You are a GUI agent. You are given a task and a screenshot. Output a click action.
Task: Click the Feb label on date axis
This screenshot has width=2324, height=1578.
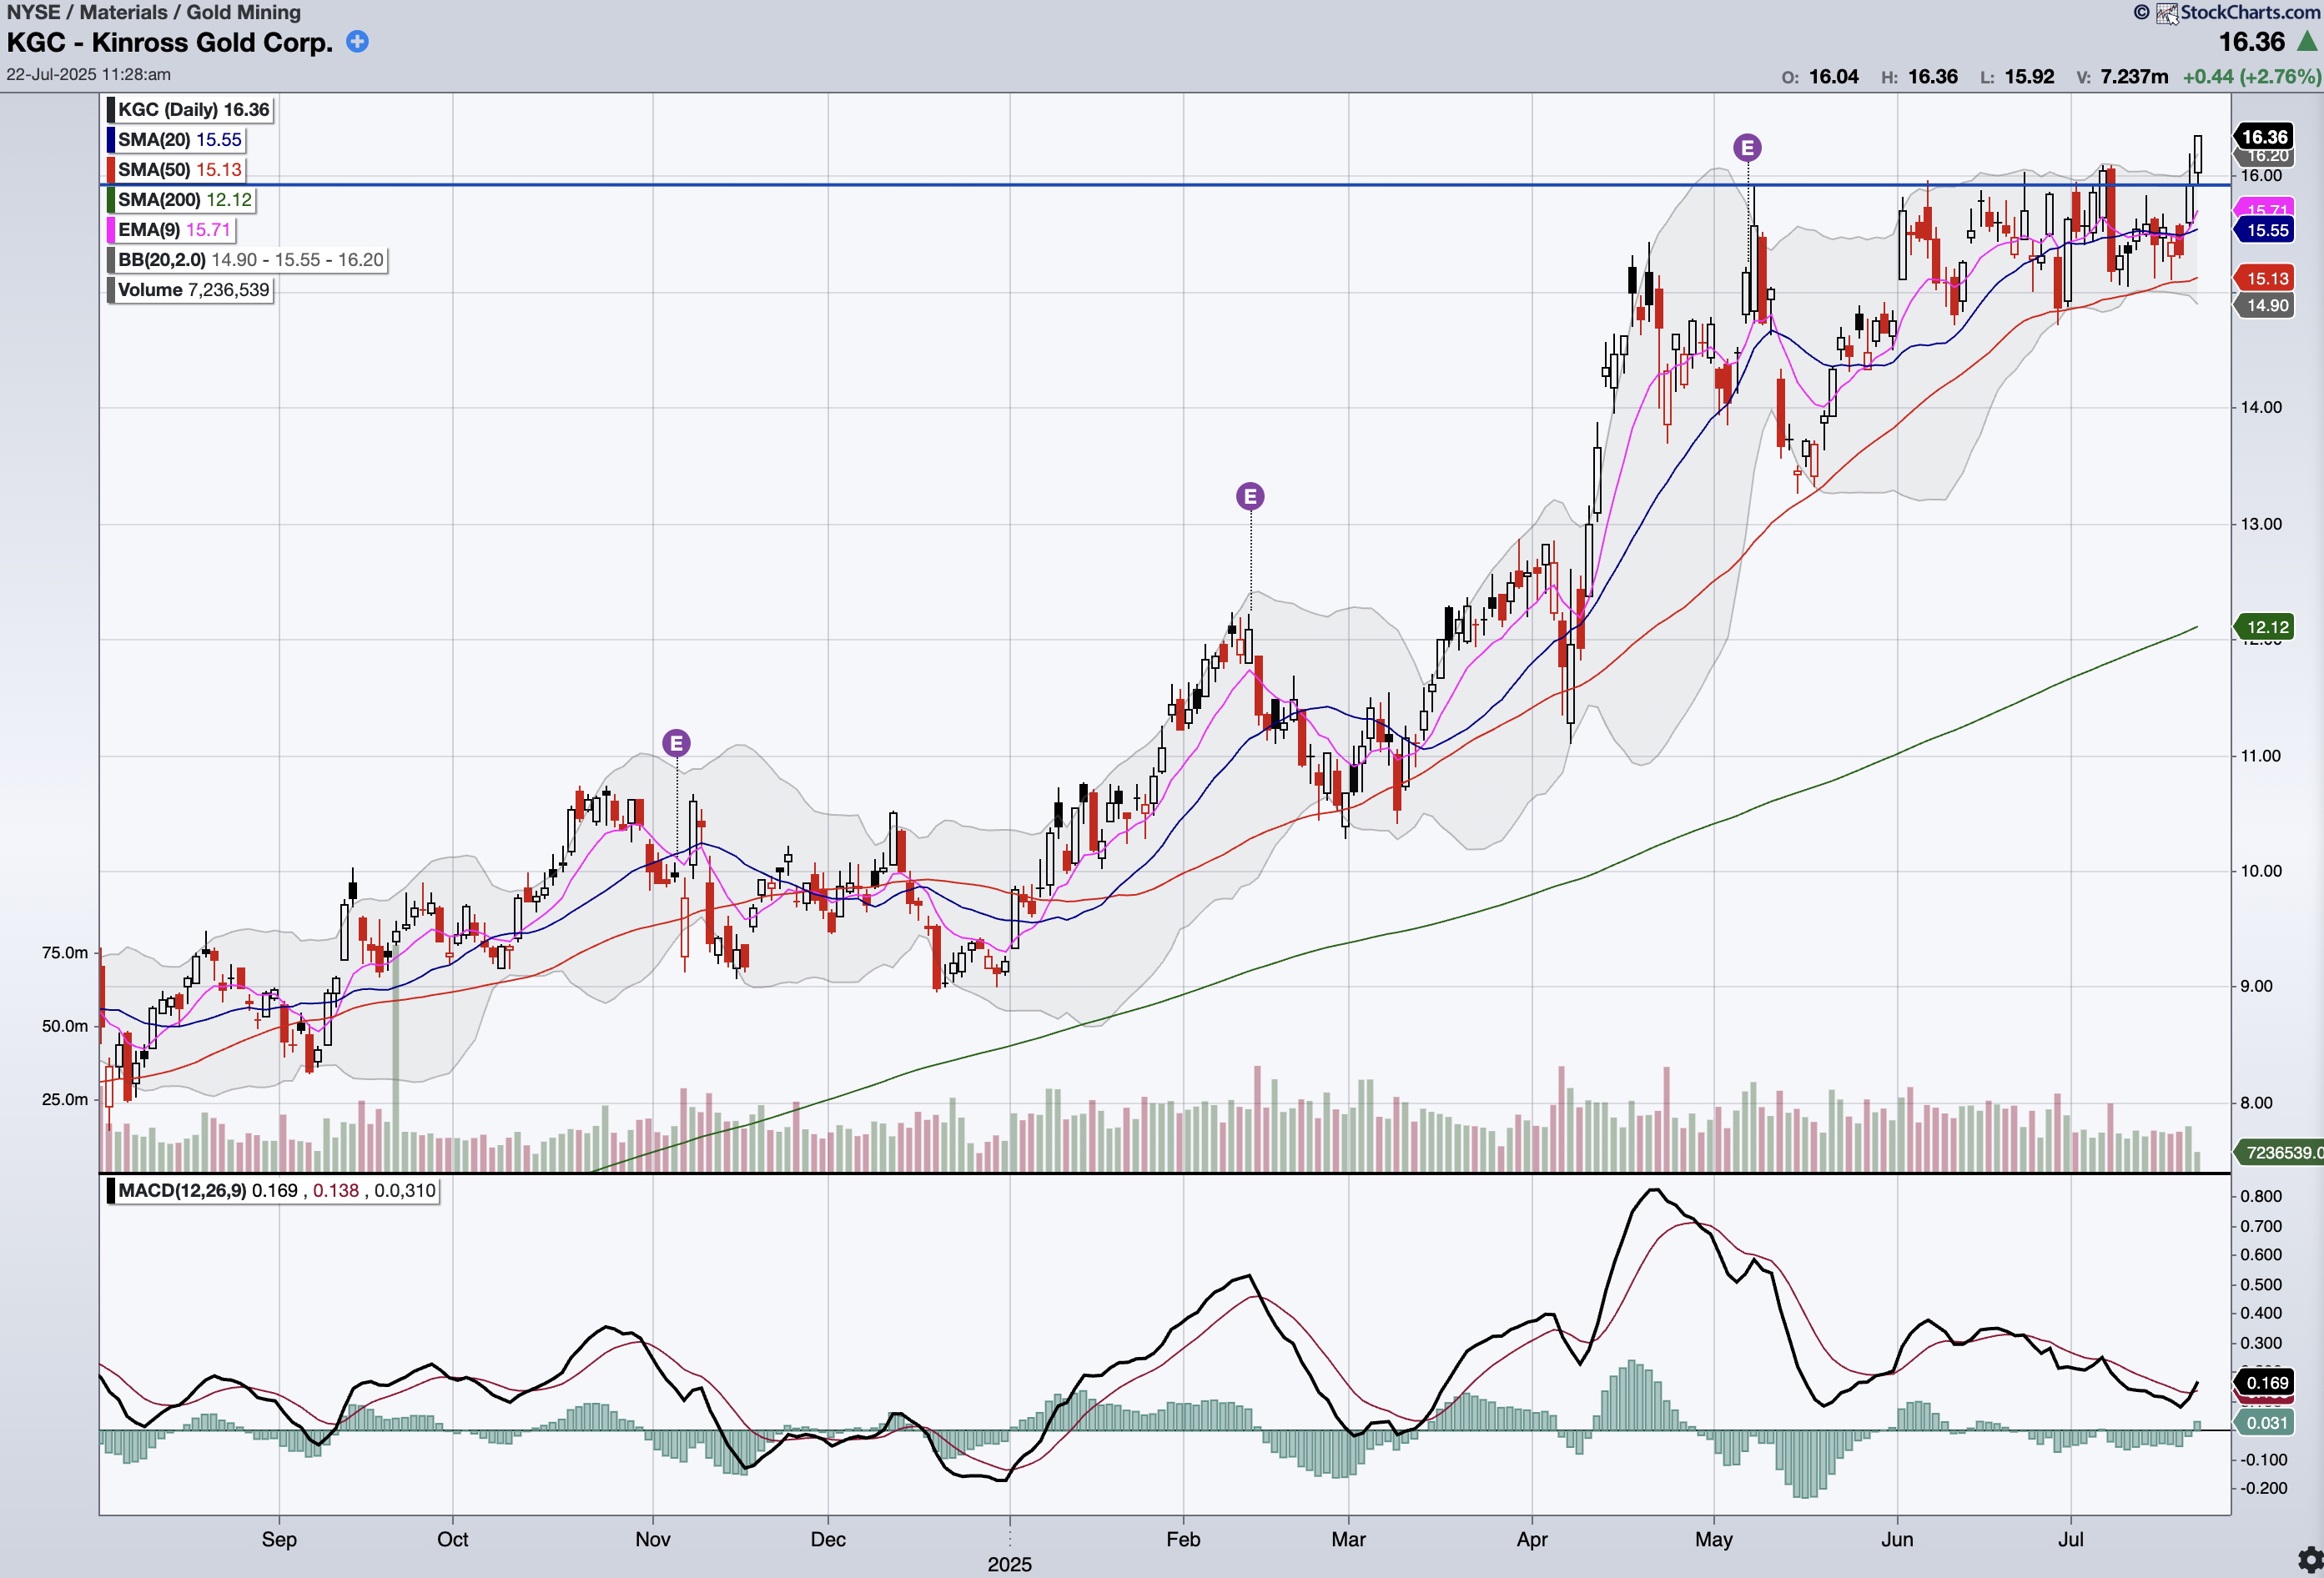(x=1183, y=1539)
